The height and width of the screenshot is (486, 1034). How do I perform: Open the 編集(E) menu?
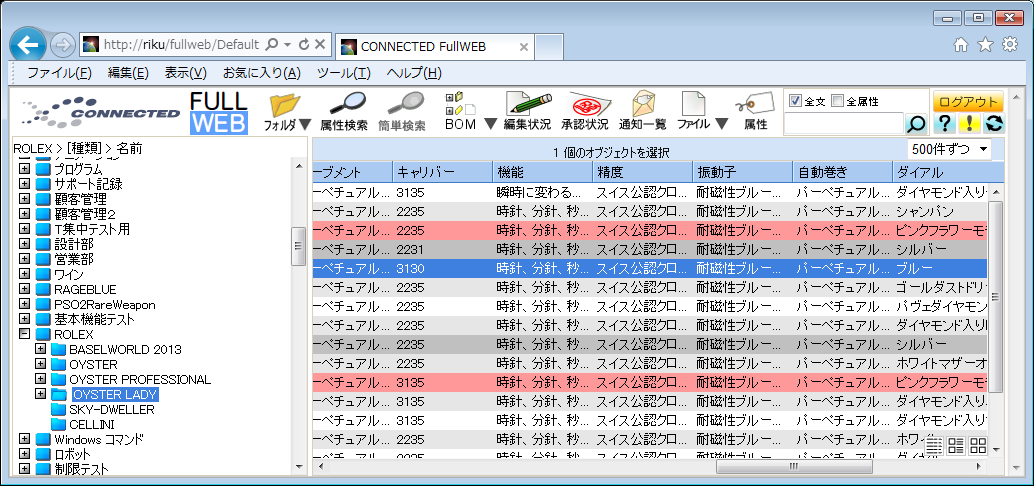click(x=128, y=73)
